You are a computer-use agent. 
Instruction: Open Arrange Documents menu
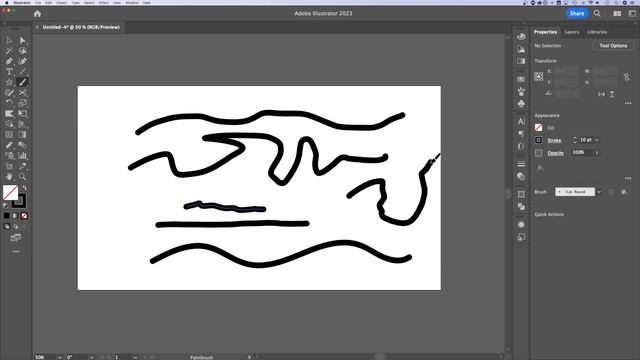point(617,13)
